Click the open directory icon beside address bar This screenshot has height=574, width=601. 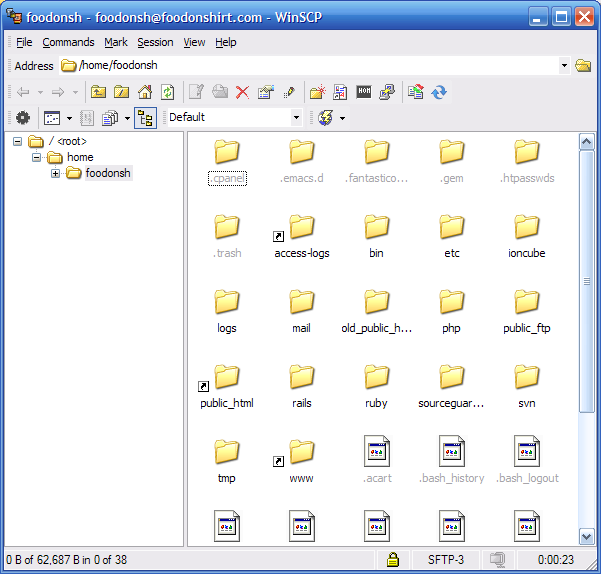(x=583, y=66)
